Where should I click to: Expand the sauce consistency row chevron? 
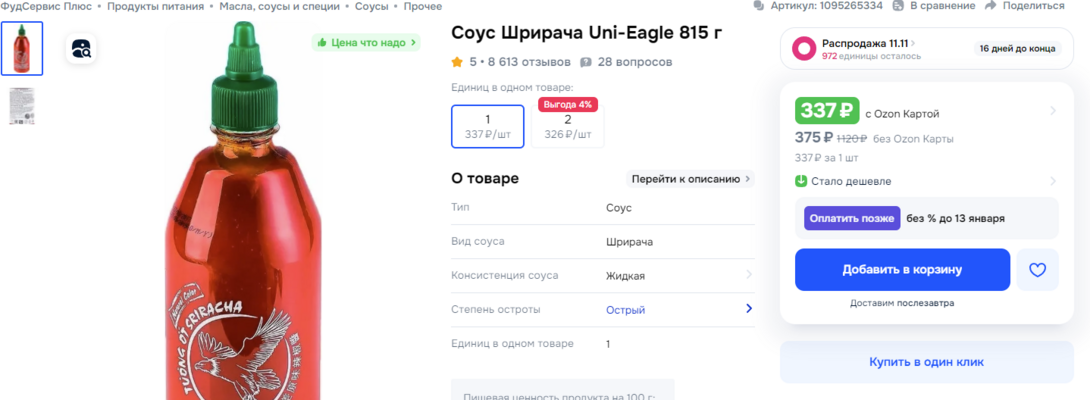click(749, 275)
